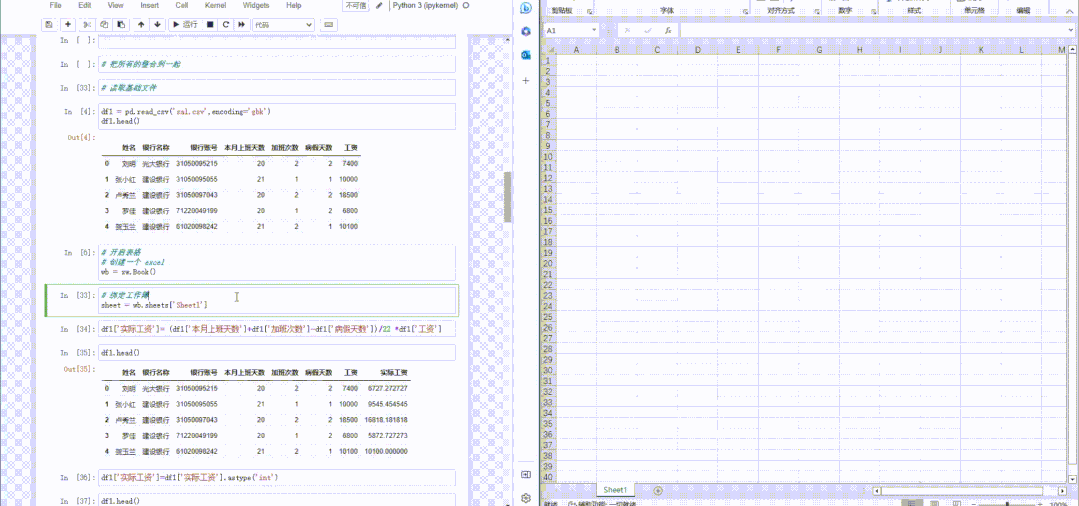
Task: Open the 数字 group dialog launcher
Action: (874, 12)
